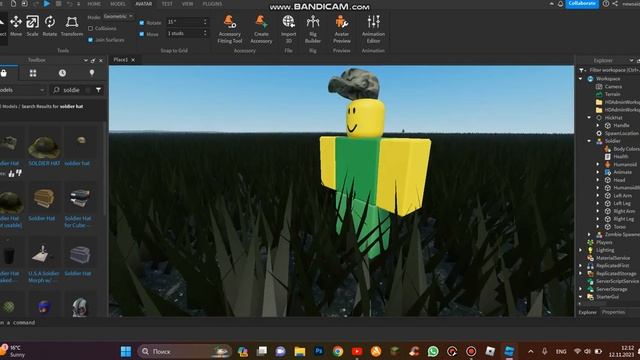Open the Mode Geometric dropdown
640x360 pixels.
coord(118,17)
